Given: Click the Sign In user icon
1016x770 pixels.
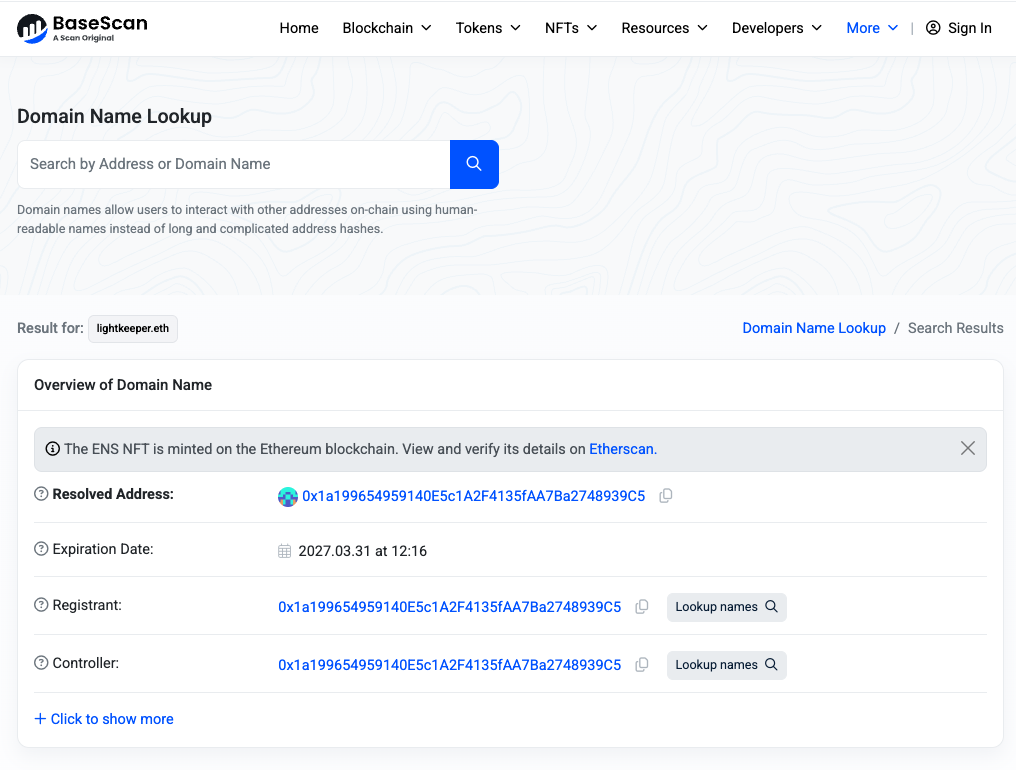Looking at the screenshot, I should coord(933,28).
